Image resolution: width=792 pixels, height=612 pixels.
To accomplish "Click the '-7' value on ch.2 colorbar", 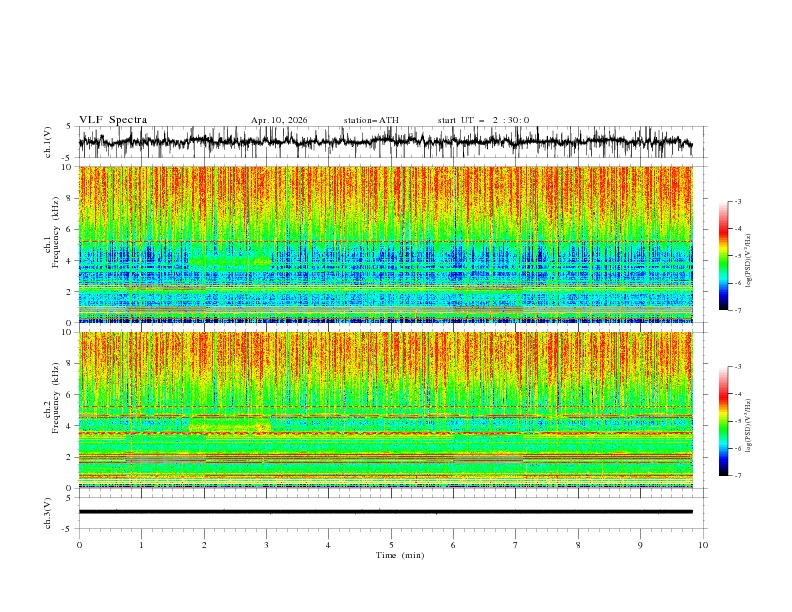I will click(x=737, y=476).
